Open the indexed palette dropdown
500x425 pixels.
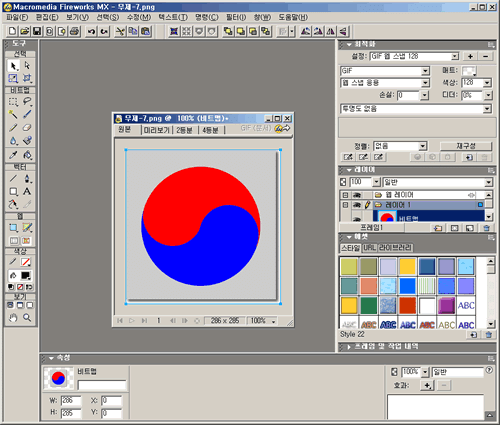coord(425,83)
